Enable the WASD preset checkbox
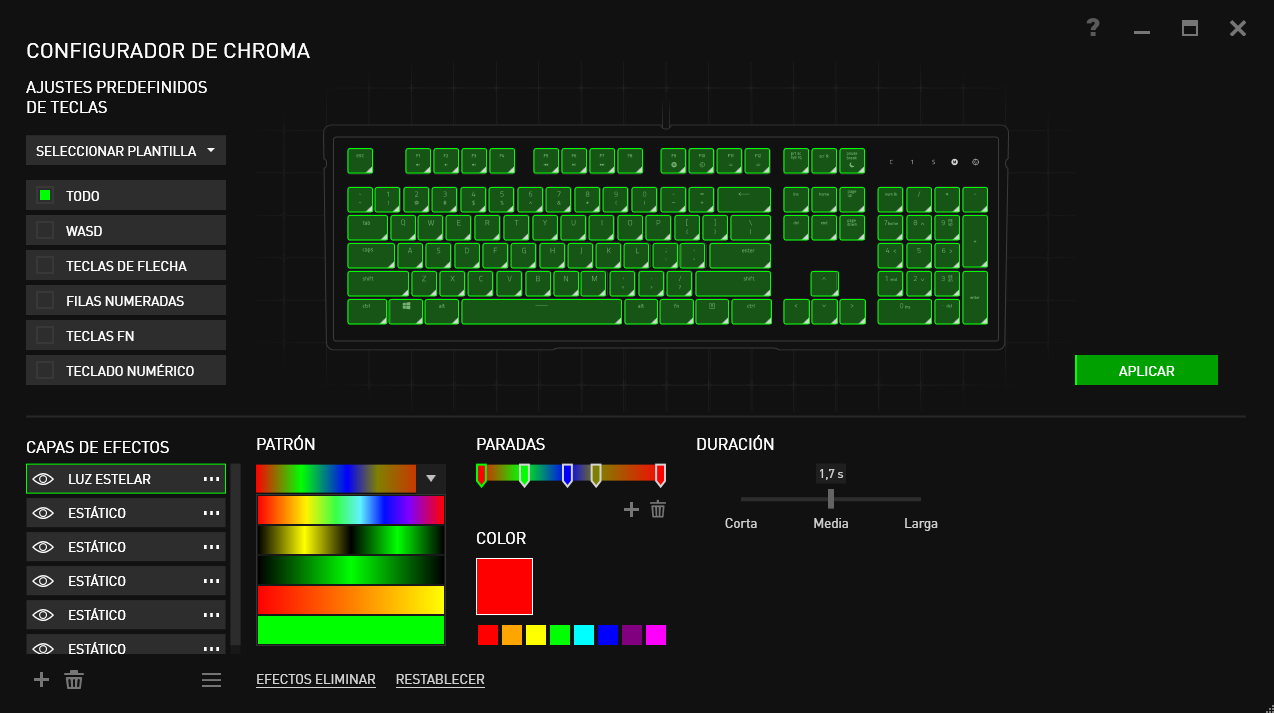 (45, 230)
